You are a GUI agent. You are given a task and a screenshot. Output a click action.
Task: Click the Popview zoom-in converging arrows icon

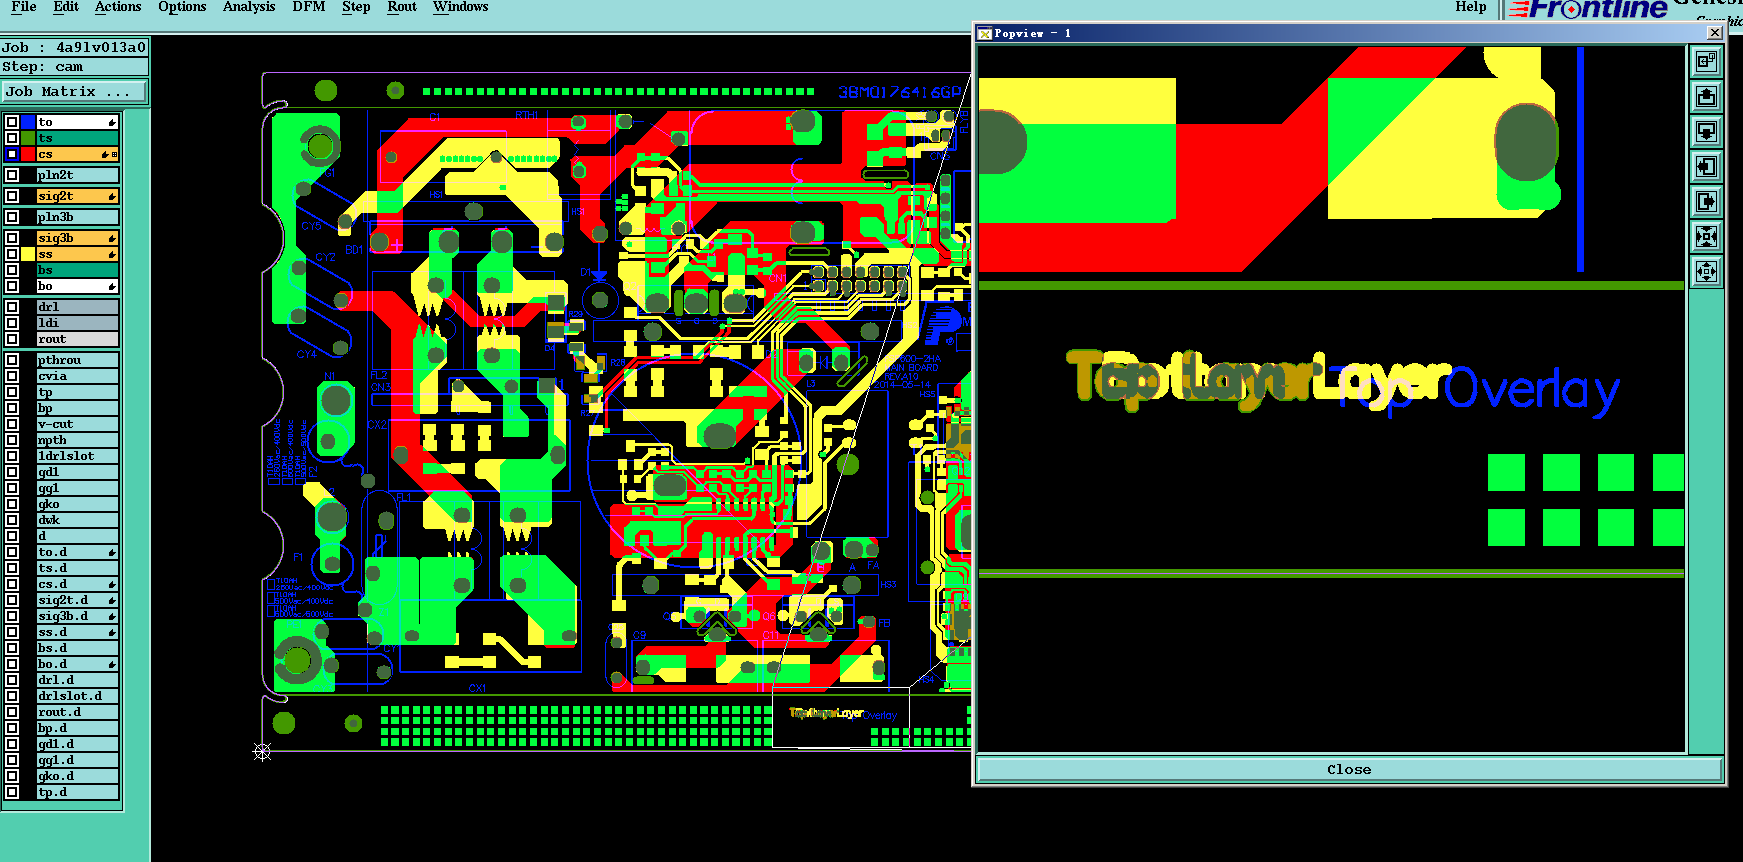[x=1706, y=237]
